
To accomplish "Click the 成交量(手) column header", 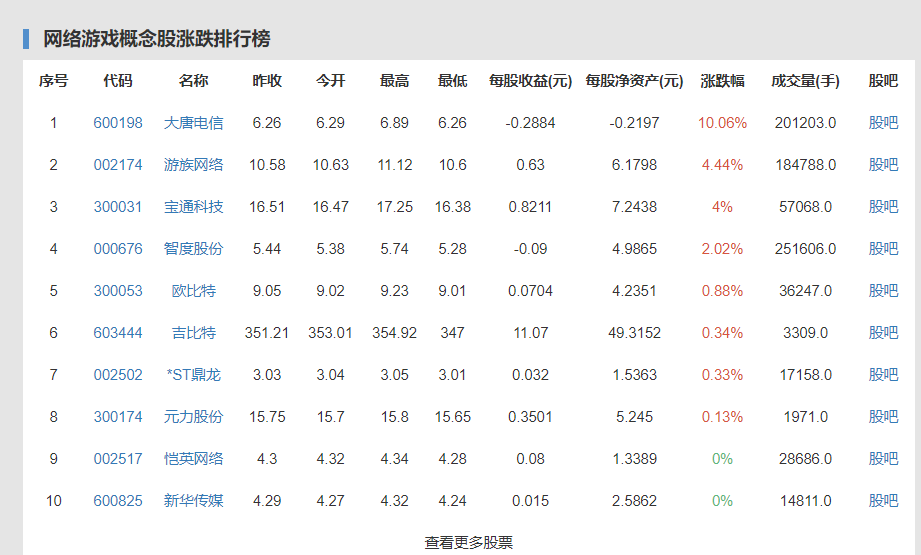I will click(x=805, y=81).
